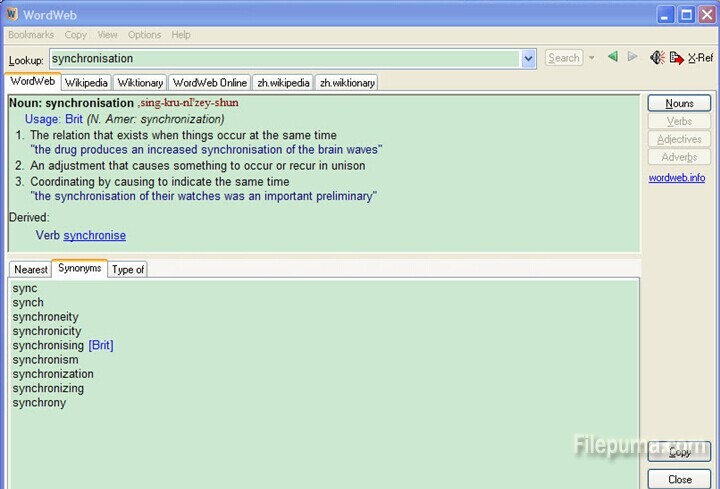Show the Nearest words tab
Image resolution: width=720 pixels, height=489 pixels.
click(31, 270)
